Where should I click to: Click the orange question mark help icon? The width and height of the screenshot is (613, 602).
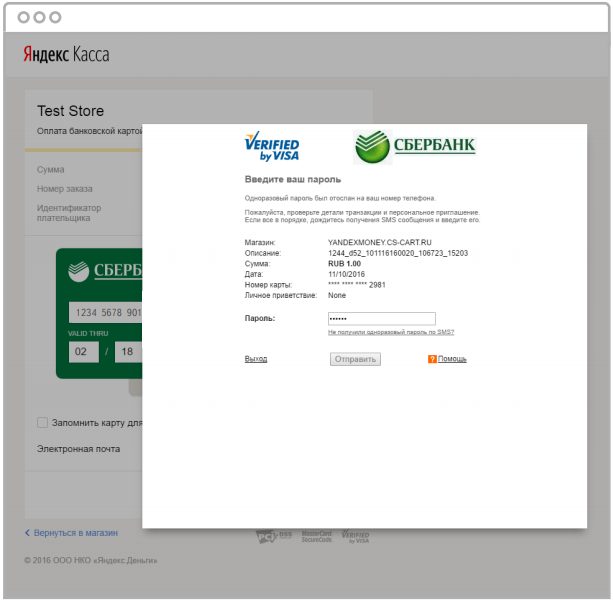432,359
